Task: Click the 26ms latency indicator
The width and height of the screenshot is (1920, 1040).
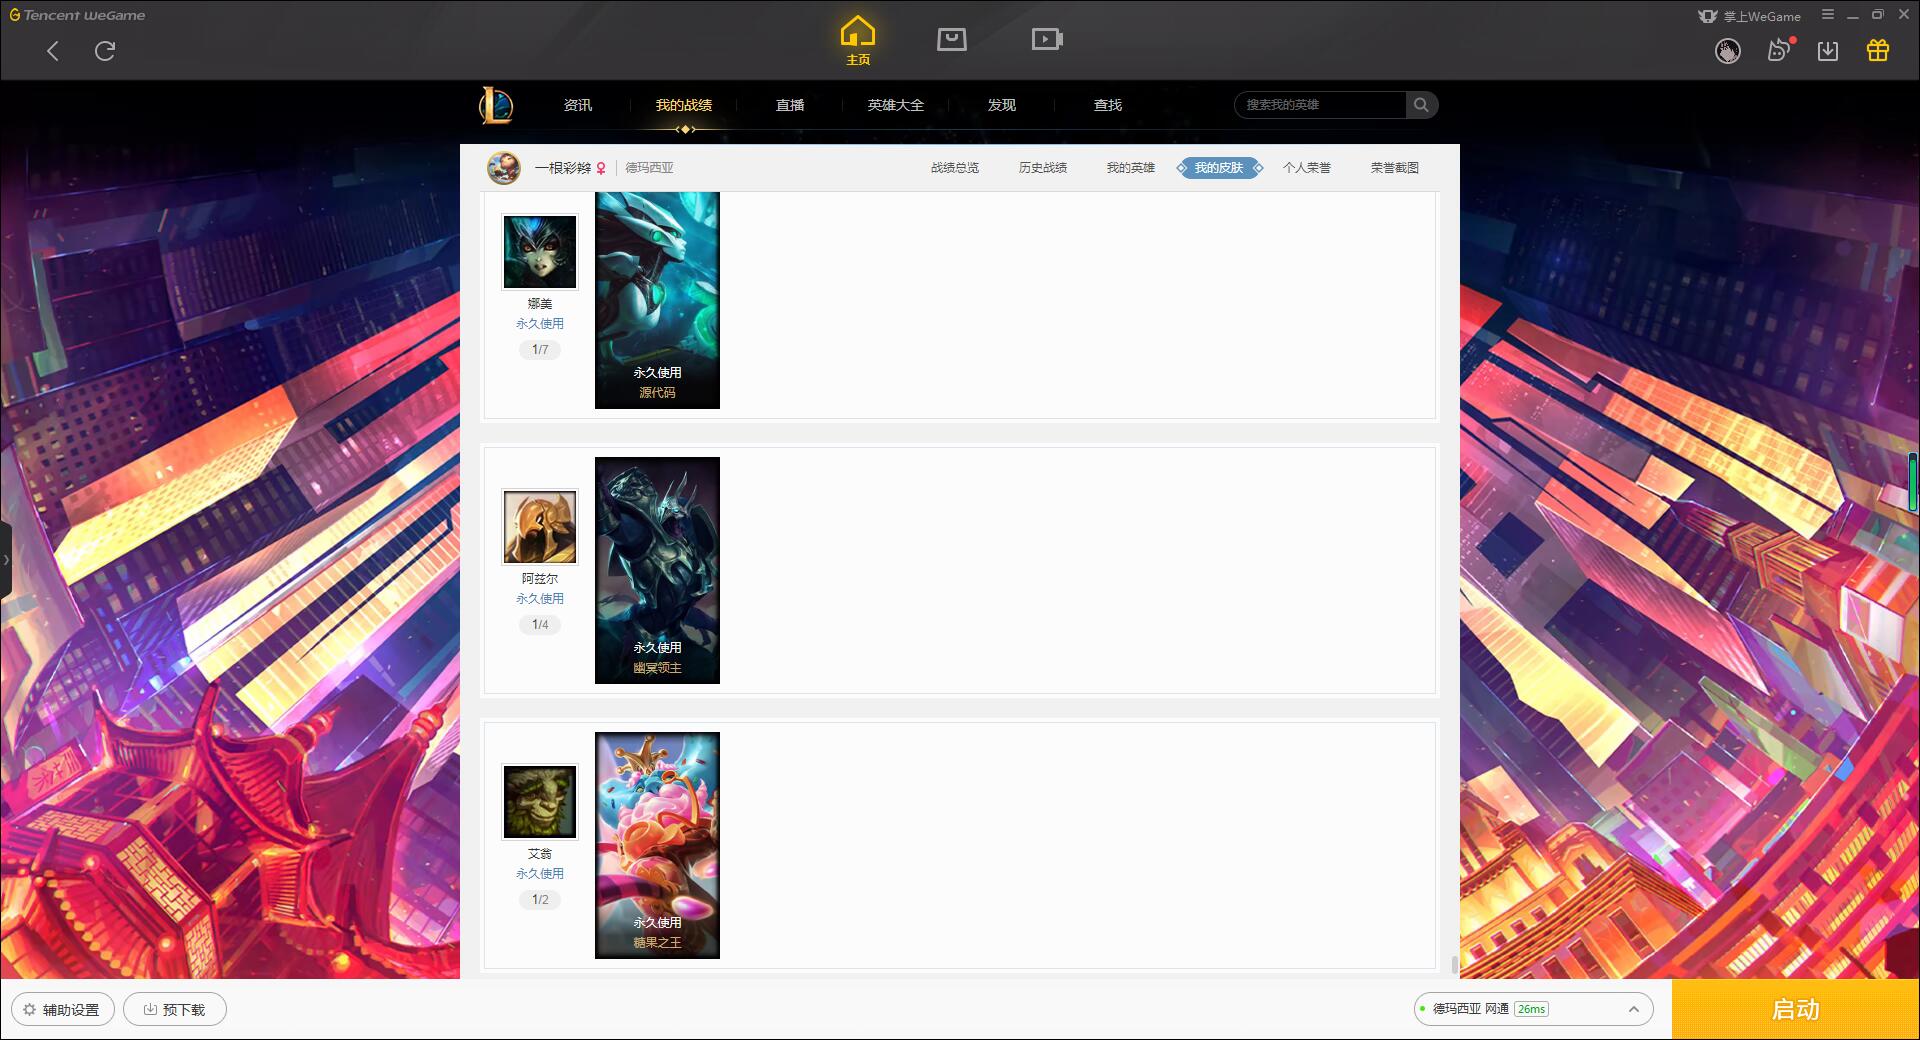Action: (x=1531, y=1009)
